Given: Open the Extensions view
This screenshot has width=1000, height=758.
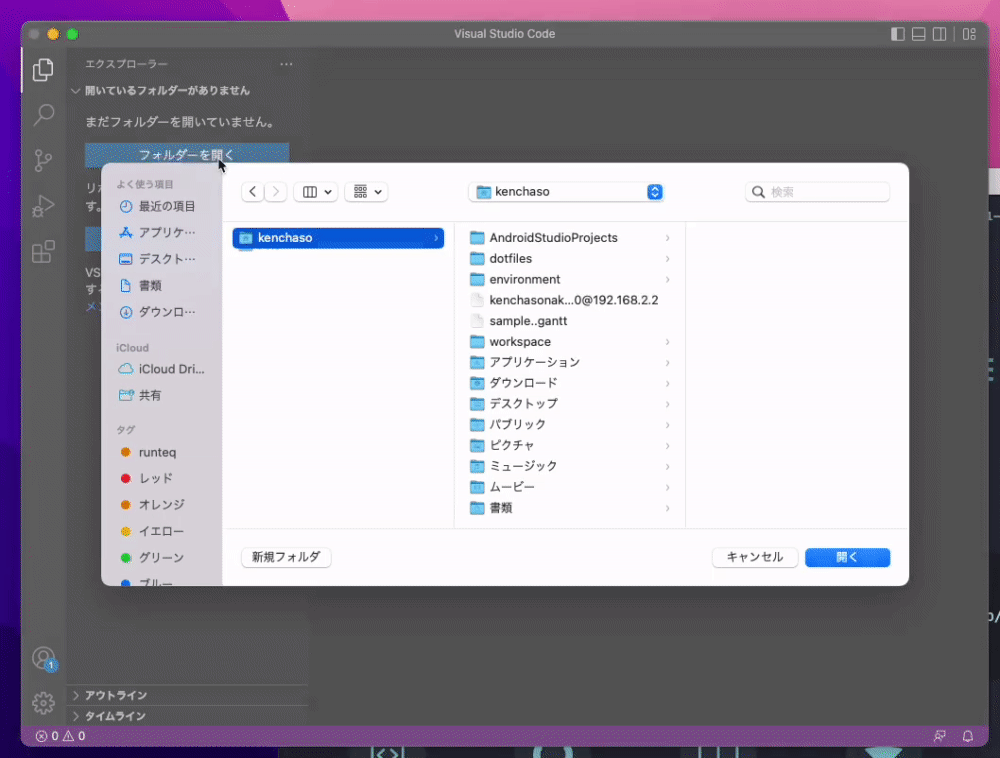Looking at the screenshot, I should 43,252.
